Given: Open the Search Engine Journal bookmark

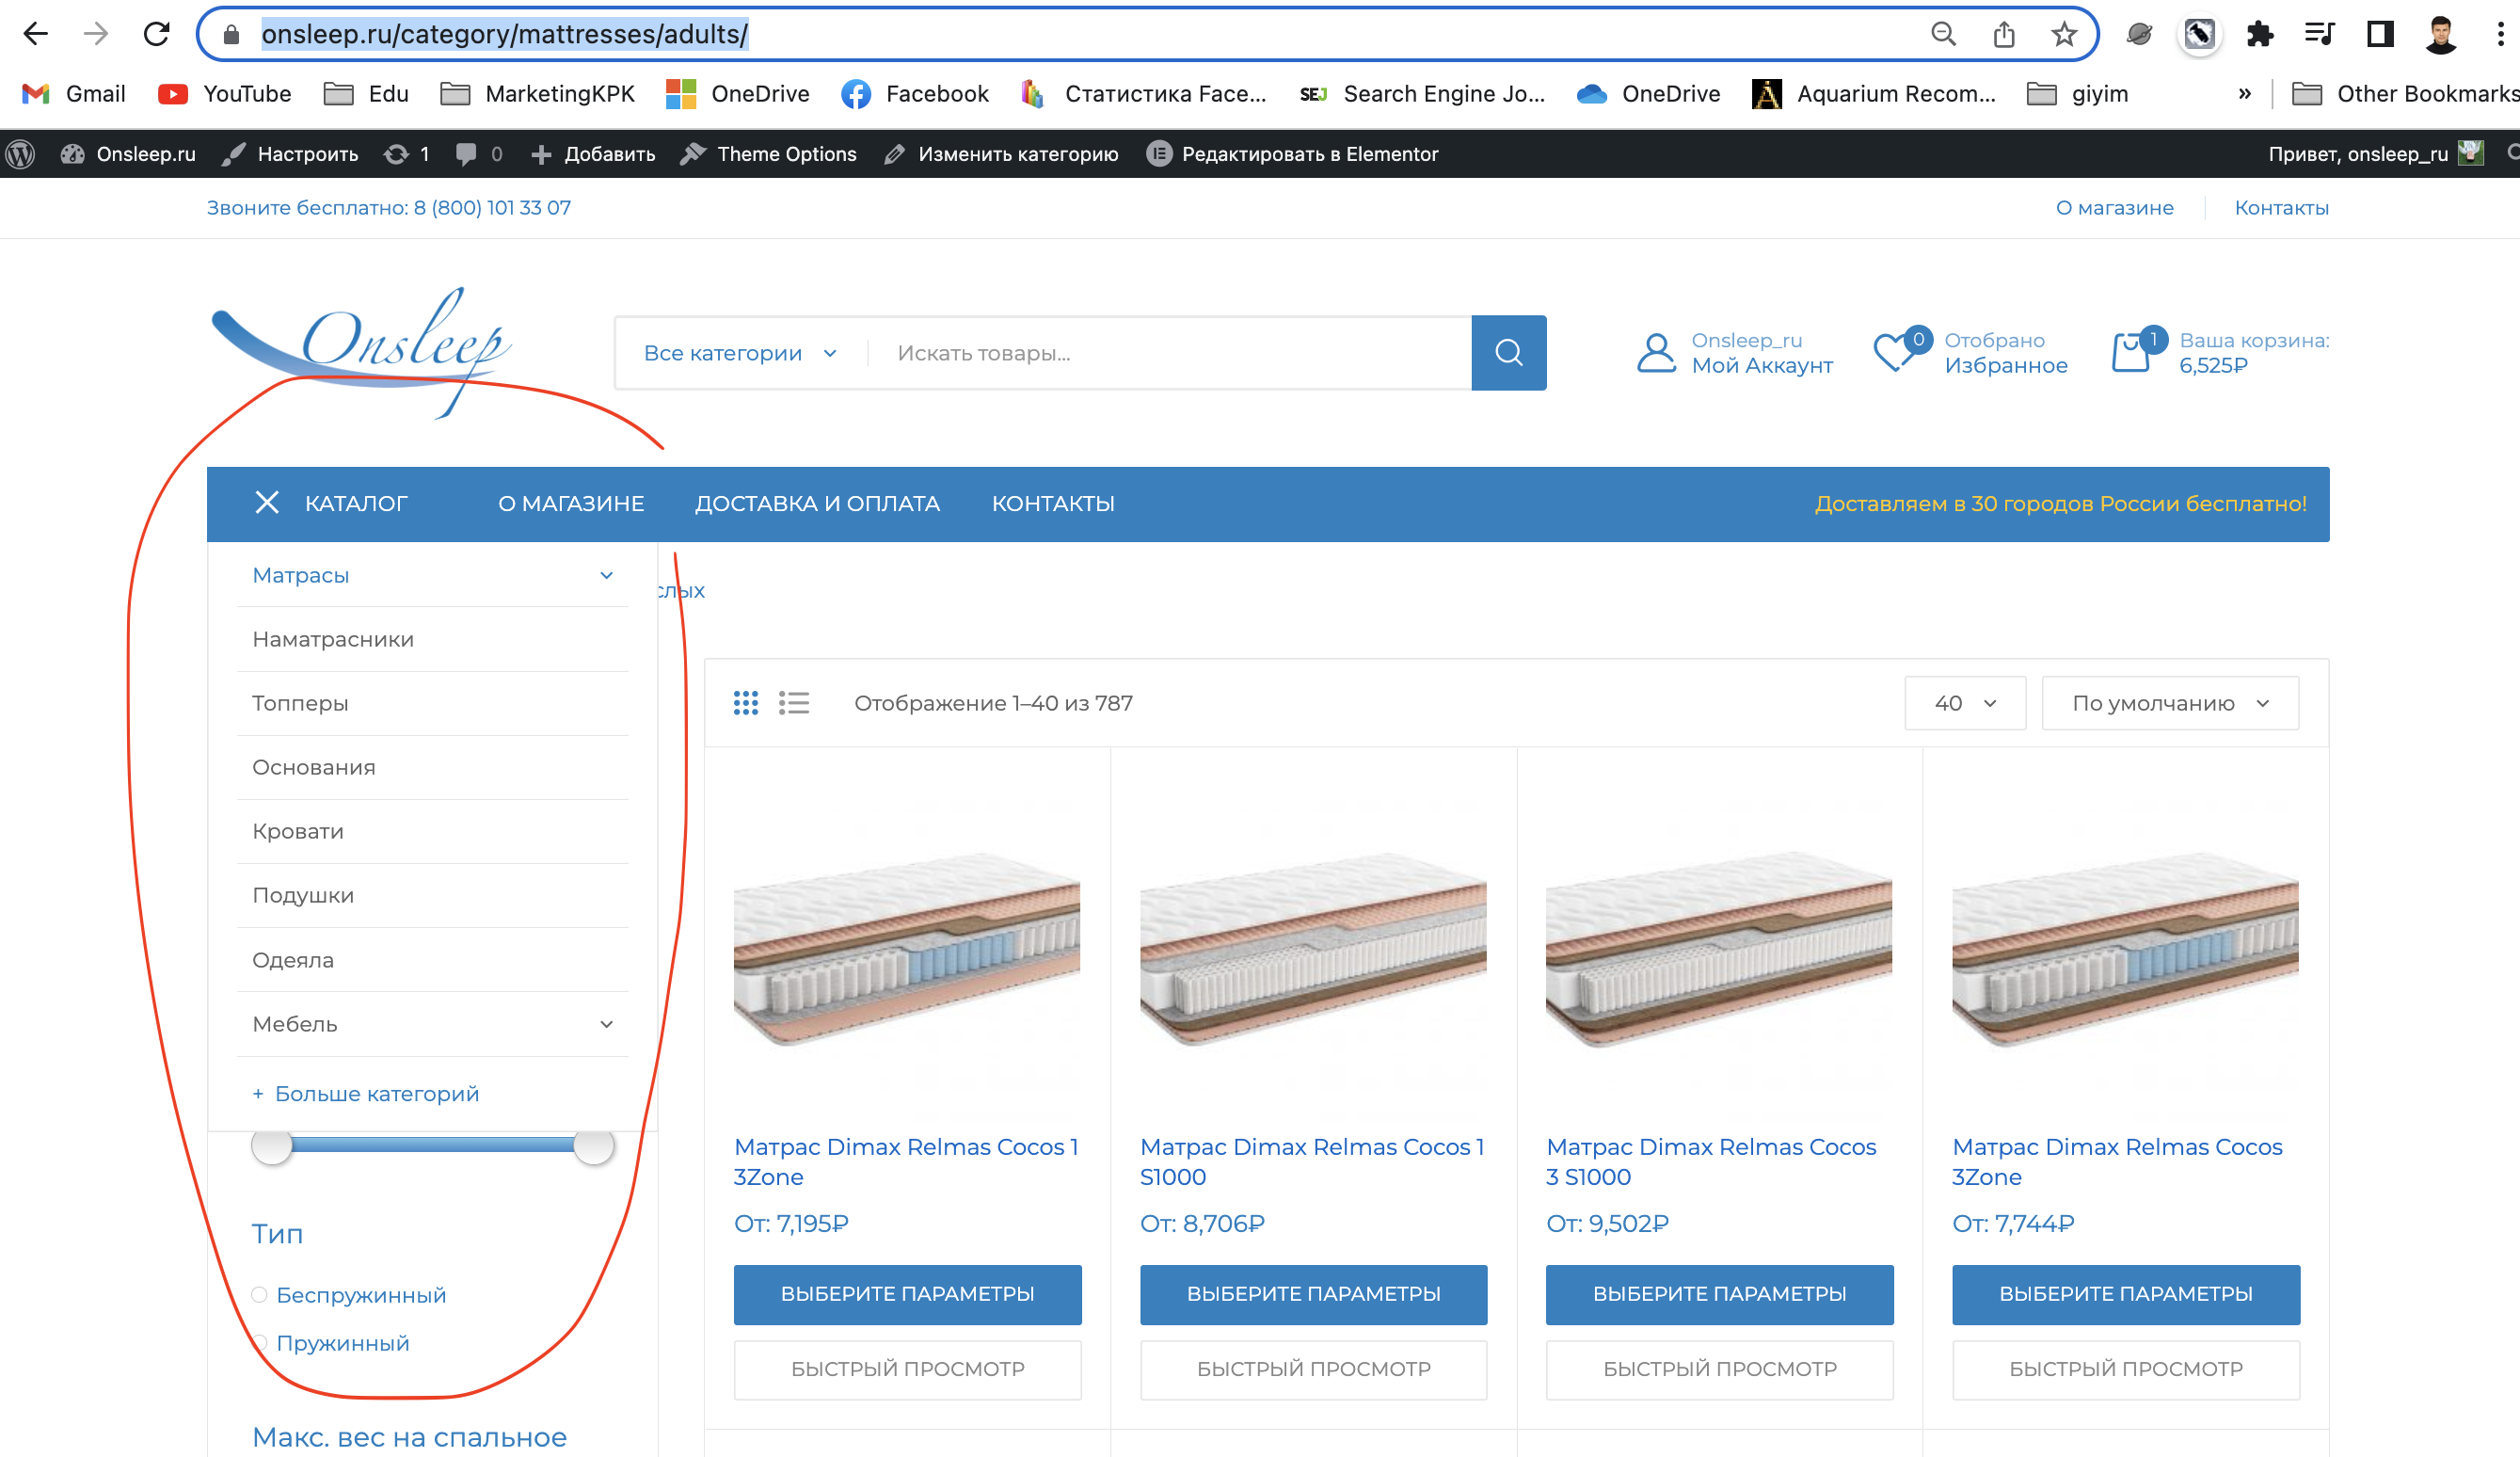Looking at the screenshot, I should (1421, 94).
